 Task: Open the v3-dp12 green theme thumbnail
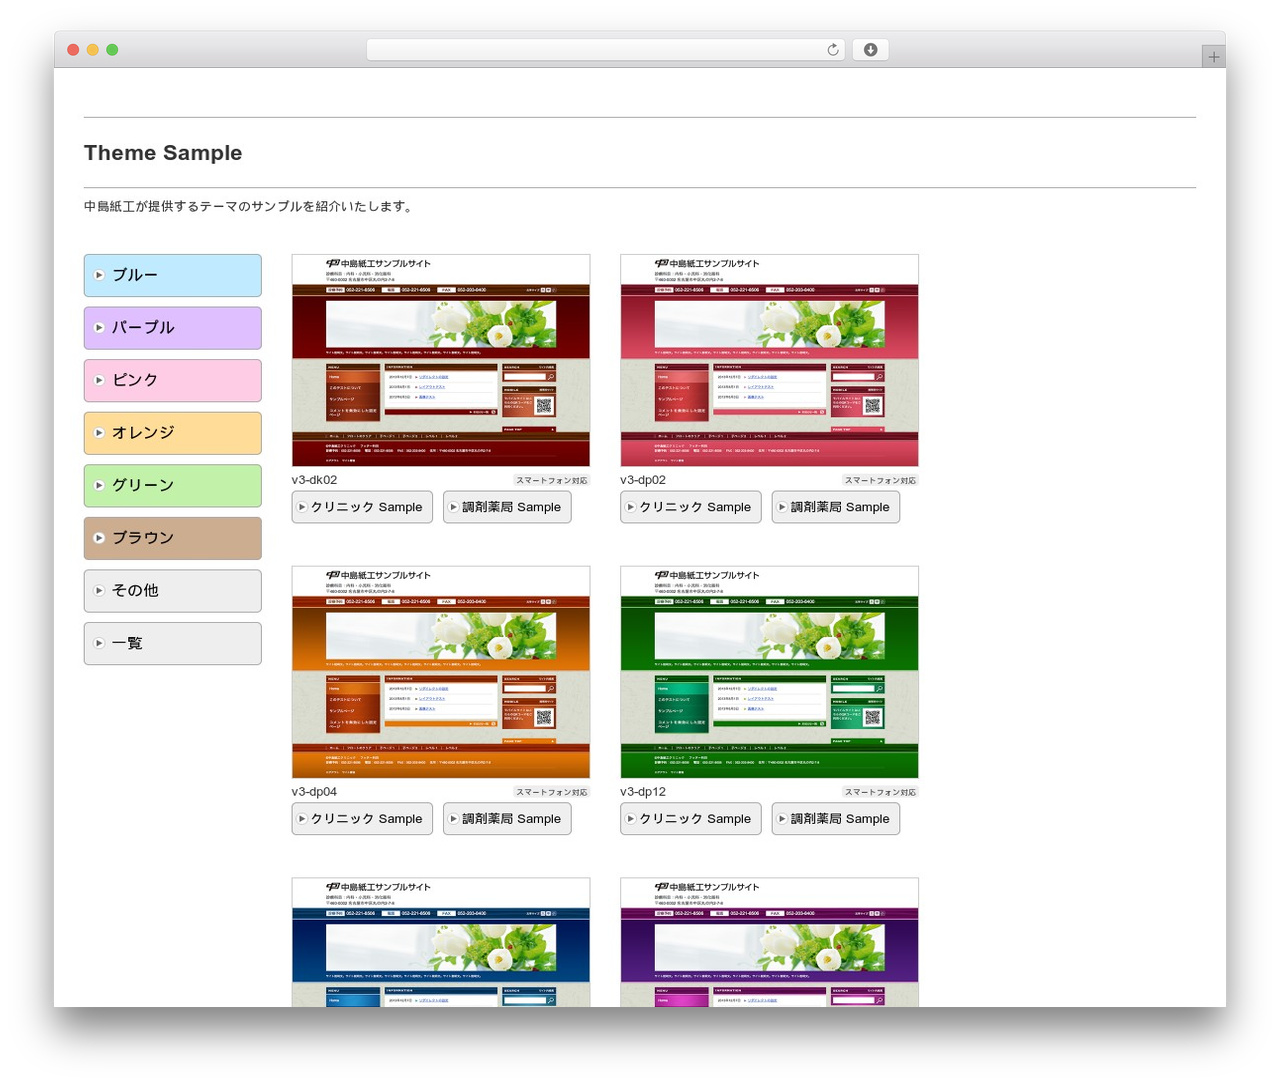point(769,672)
